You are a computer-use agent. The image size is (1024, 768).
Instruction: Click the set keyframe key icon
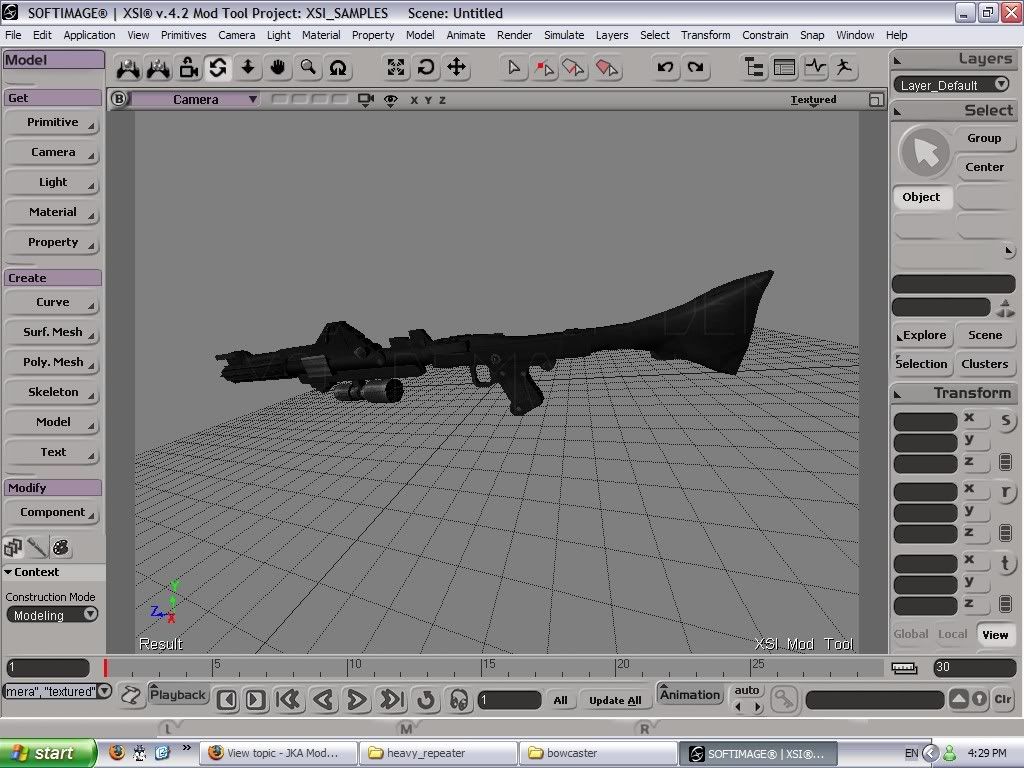(x=784, y=700)
